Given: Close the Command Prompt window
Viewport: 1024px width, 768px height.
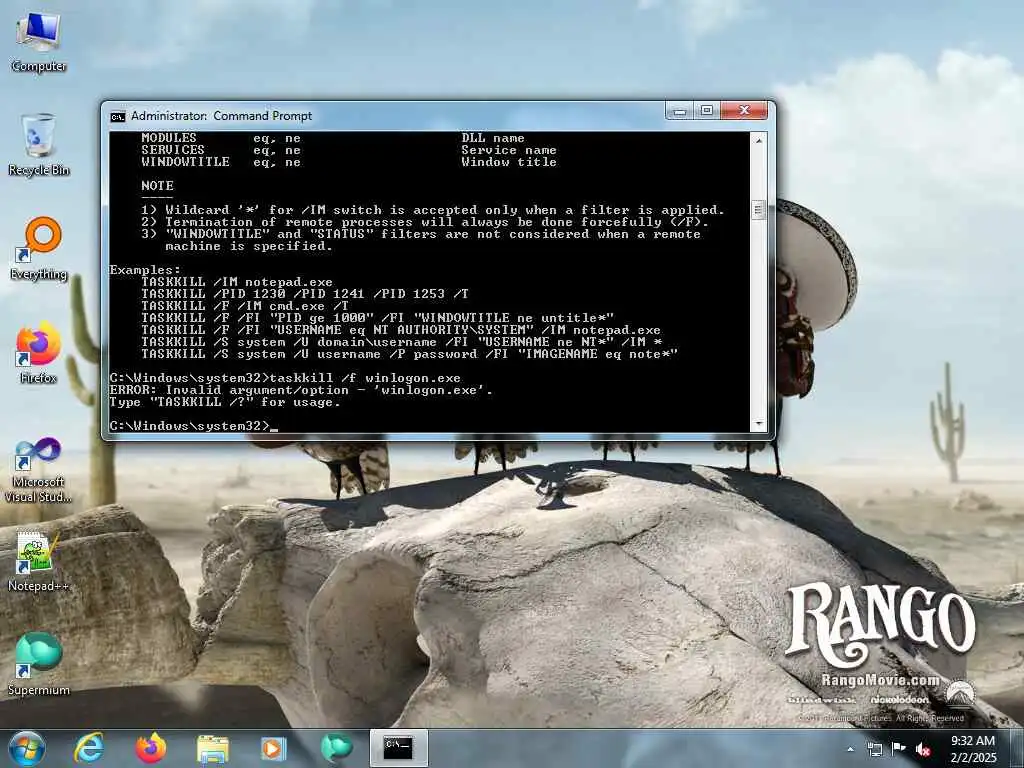Looking at the screenshot, I should (x=744, y=111).
